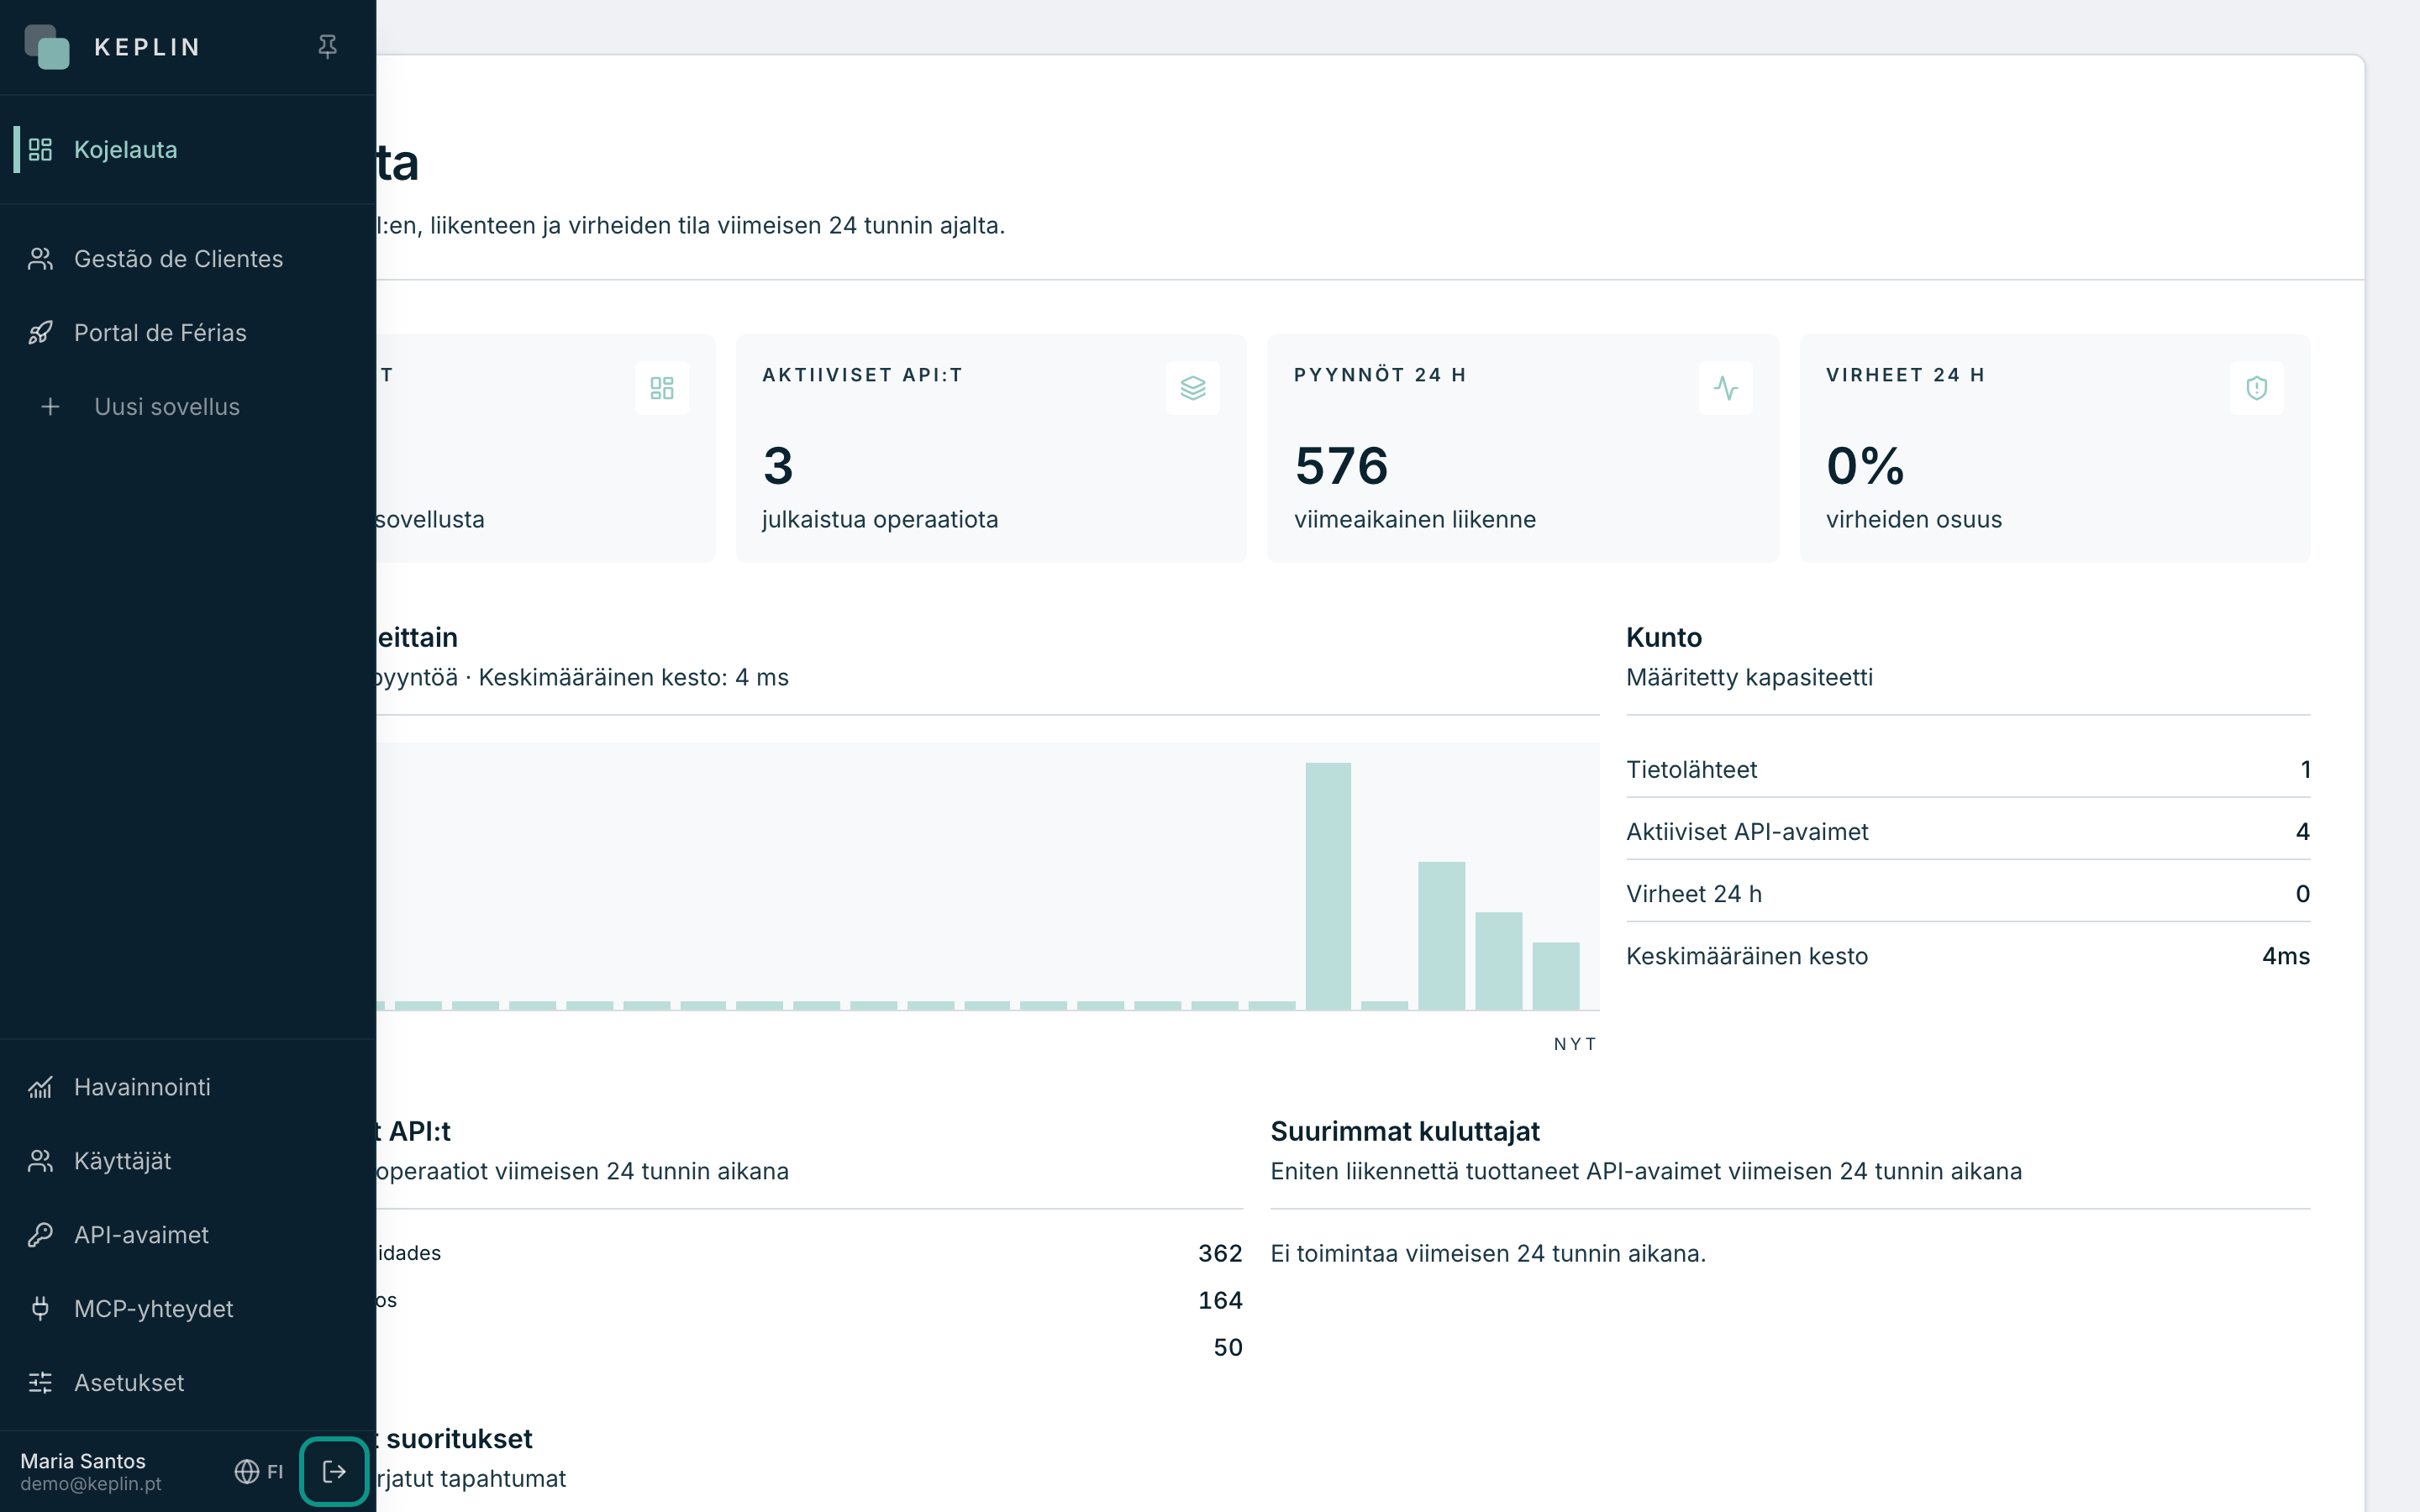Click the tallest bar in the traffic chart
Screen dimensions: 2420x1512
[1328, 886]
